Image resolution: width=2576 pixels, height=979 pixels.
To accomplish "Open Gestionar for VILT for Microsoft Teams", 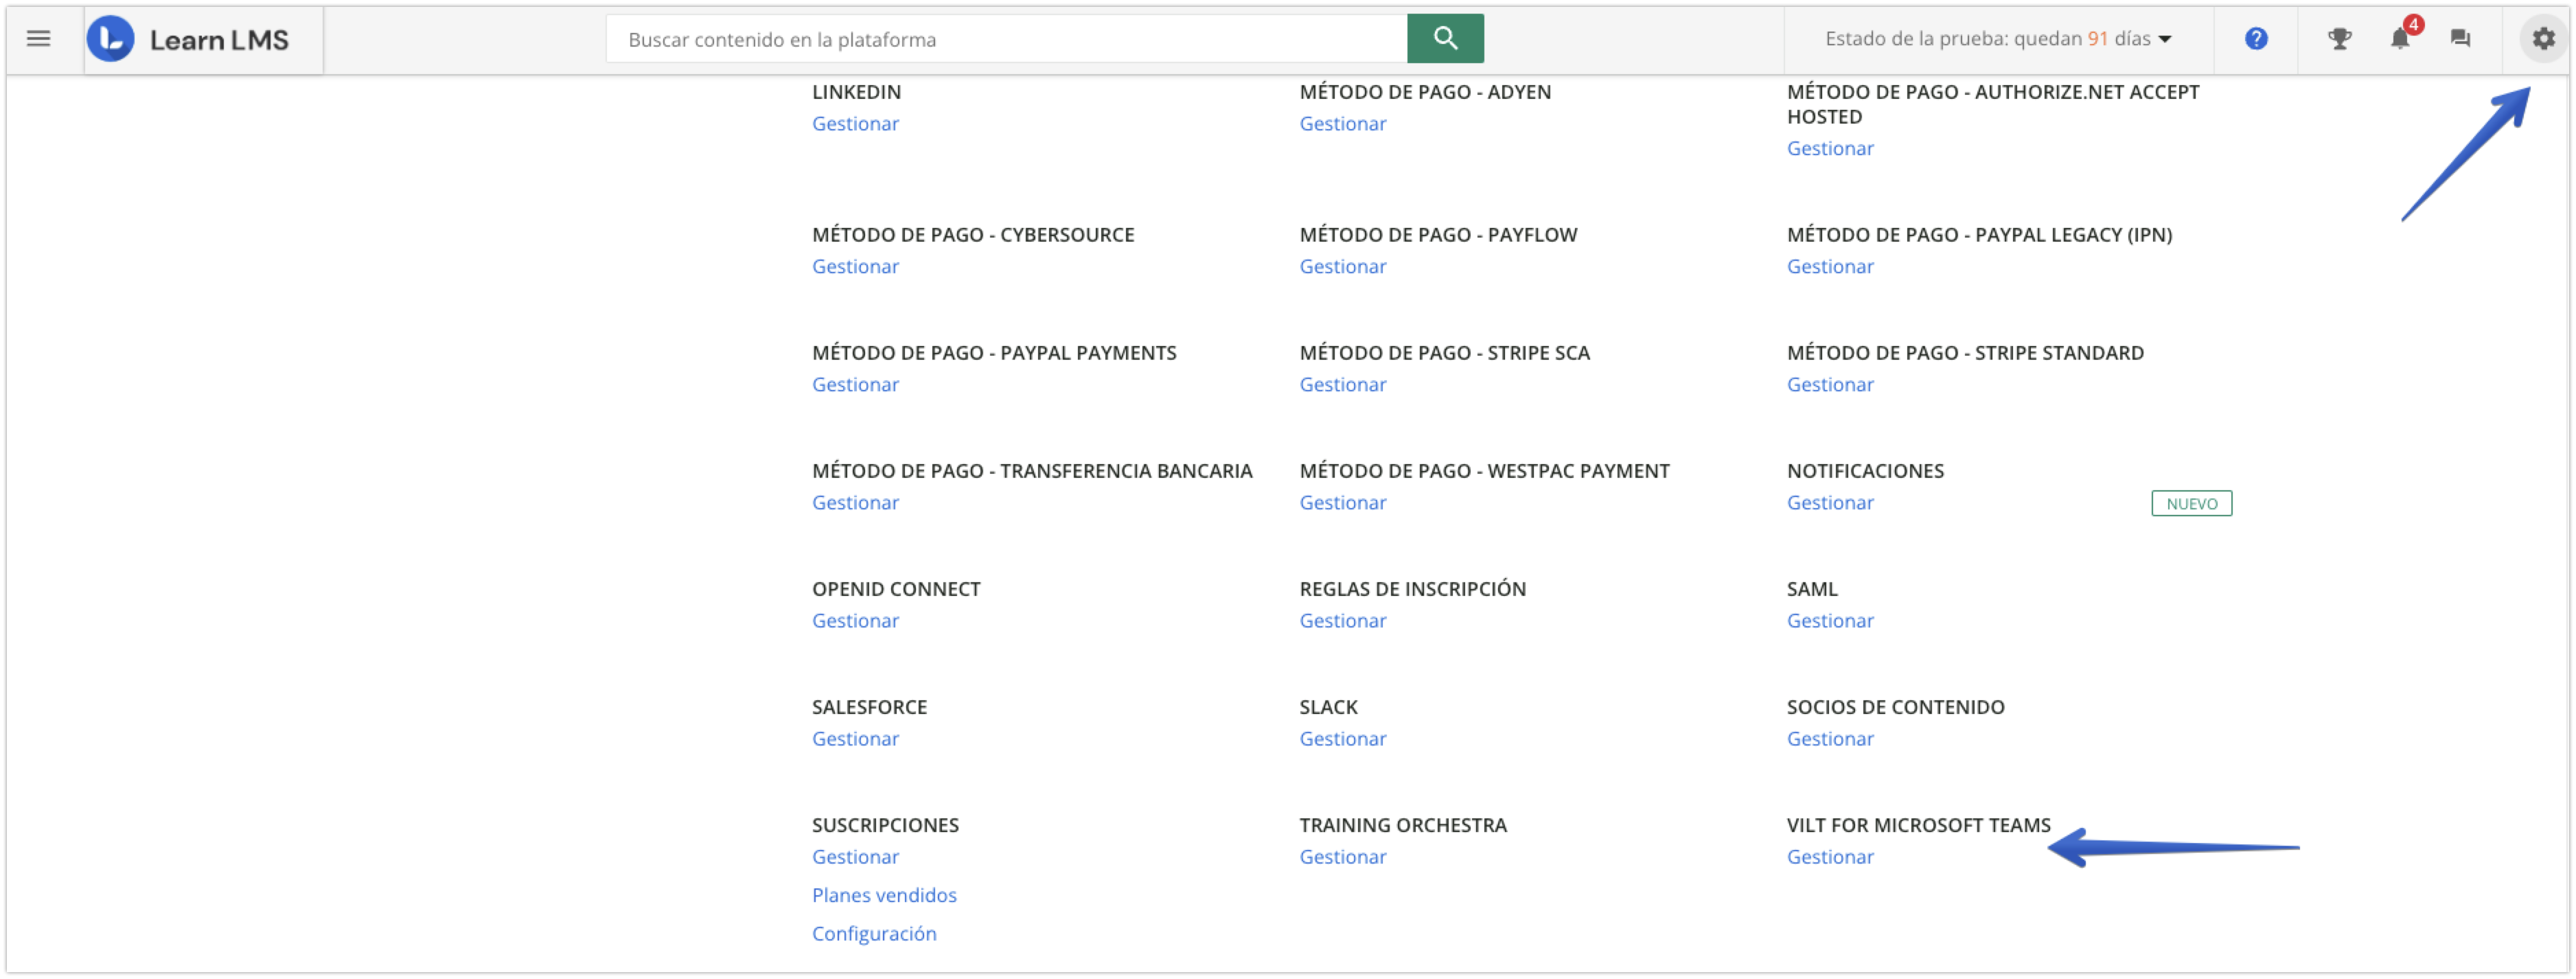I will pos(1830,856).
